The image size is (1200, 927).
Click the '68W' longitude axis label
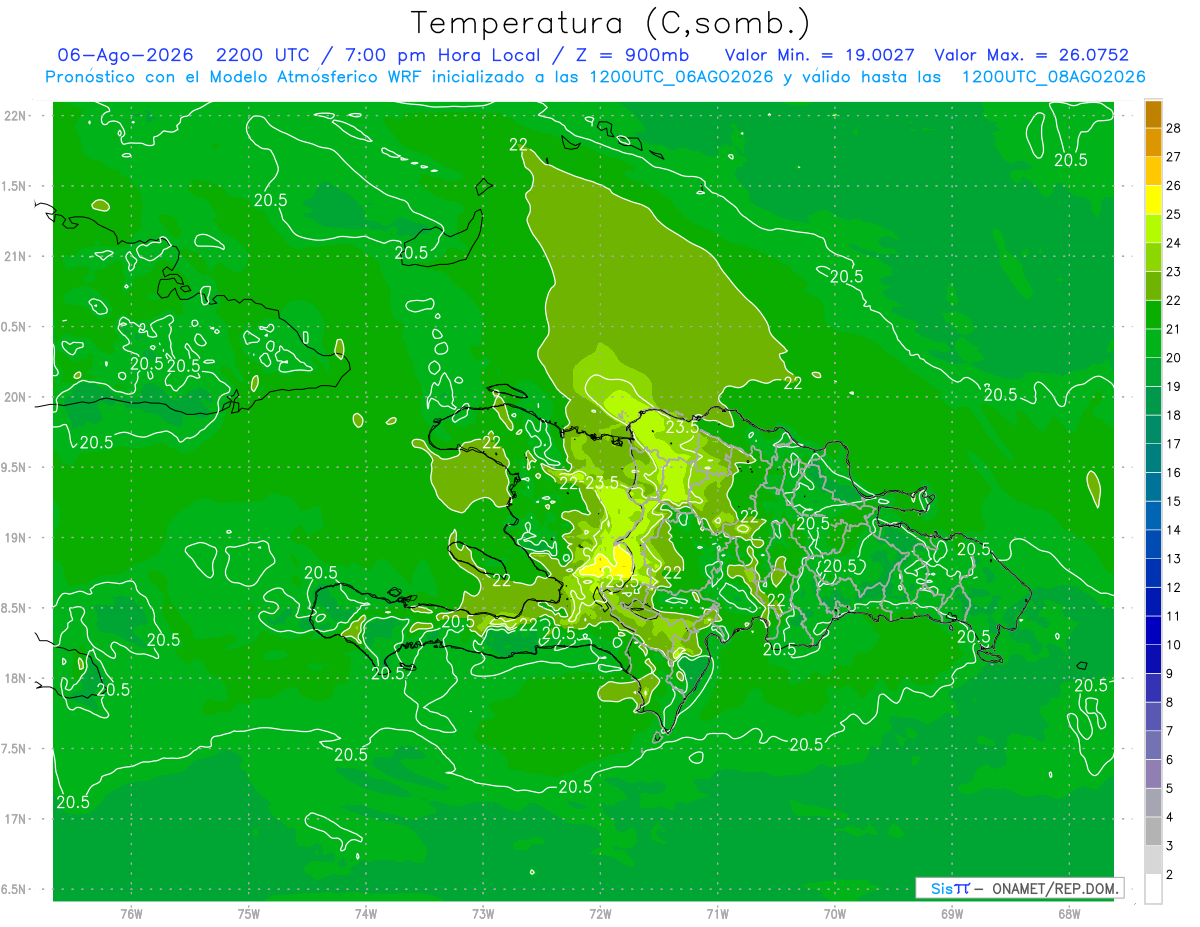[x=1069, y=913]
